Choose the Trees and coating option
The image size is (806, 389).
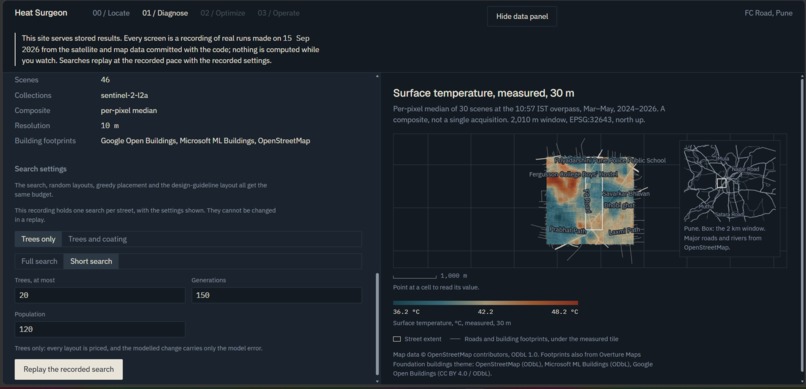(97, 239)
